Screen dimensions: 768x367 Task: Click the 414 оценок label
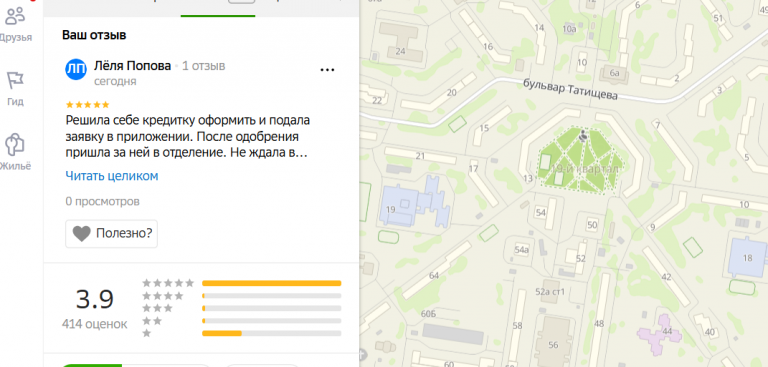coord(95,324)
